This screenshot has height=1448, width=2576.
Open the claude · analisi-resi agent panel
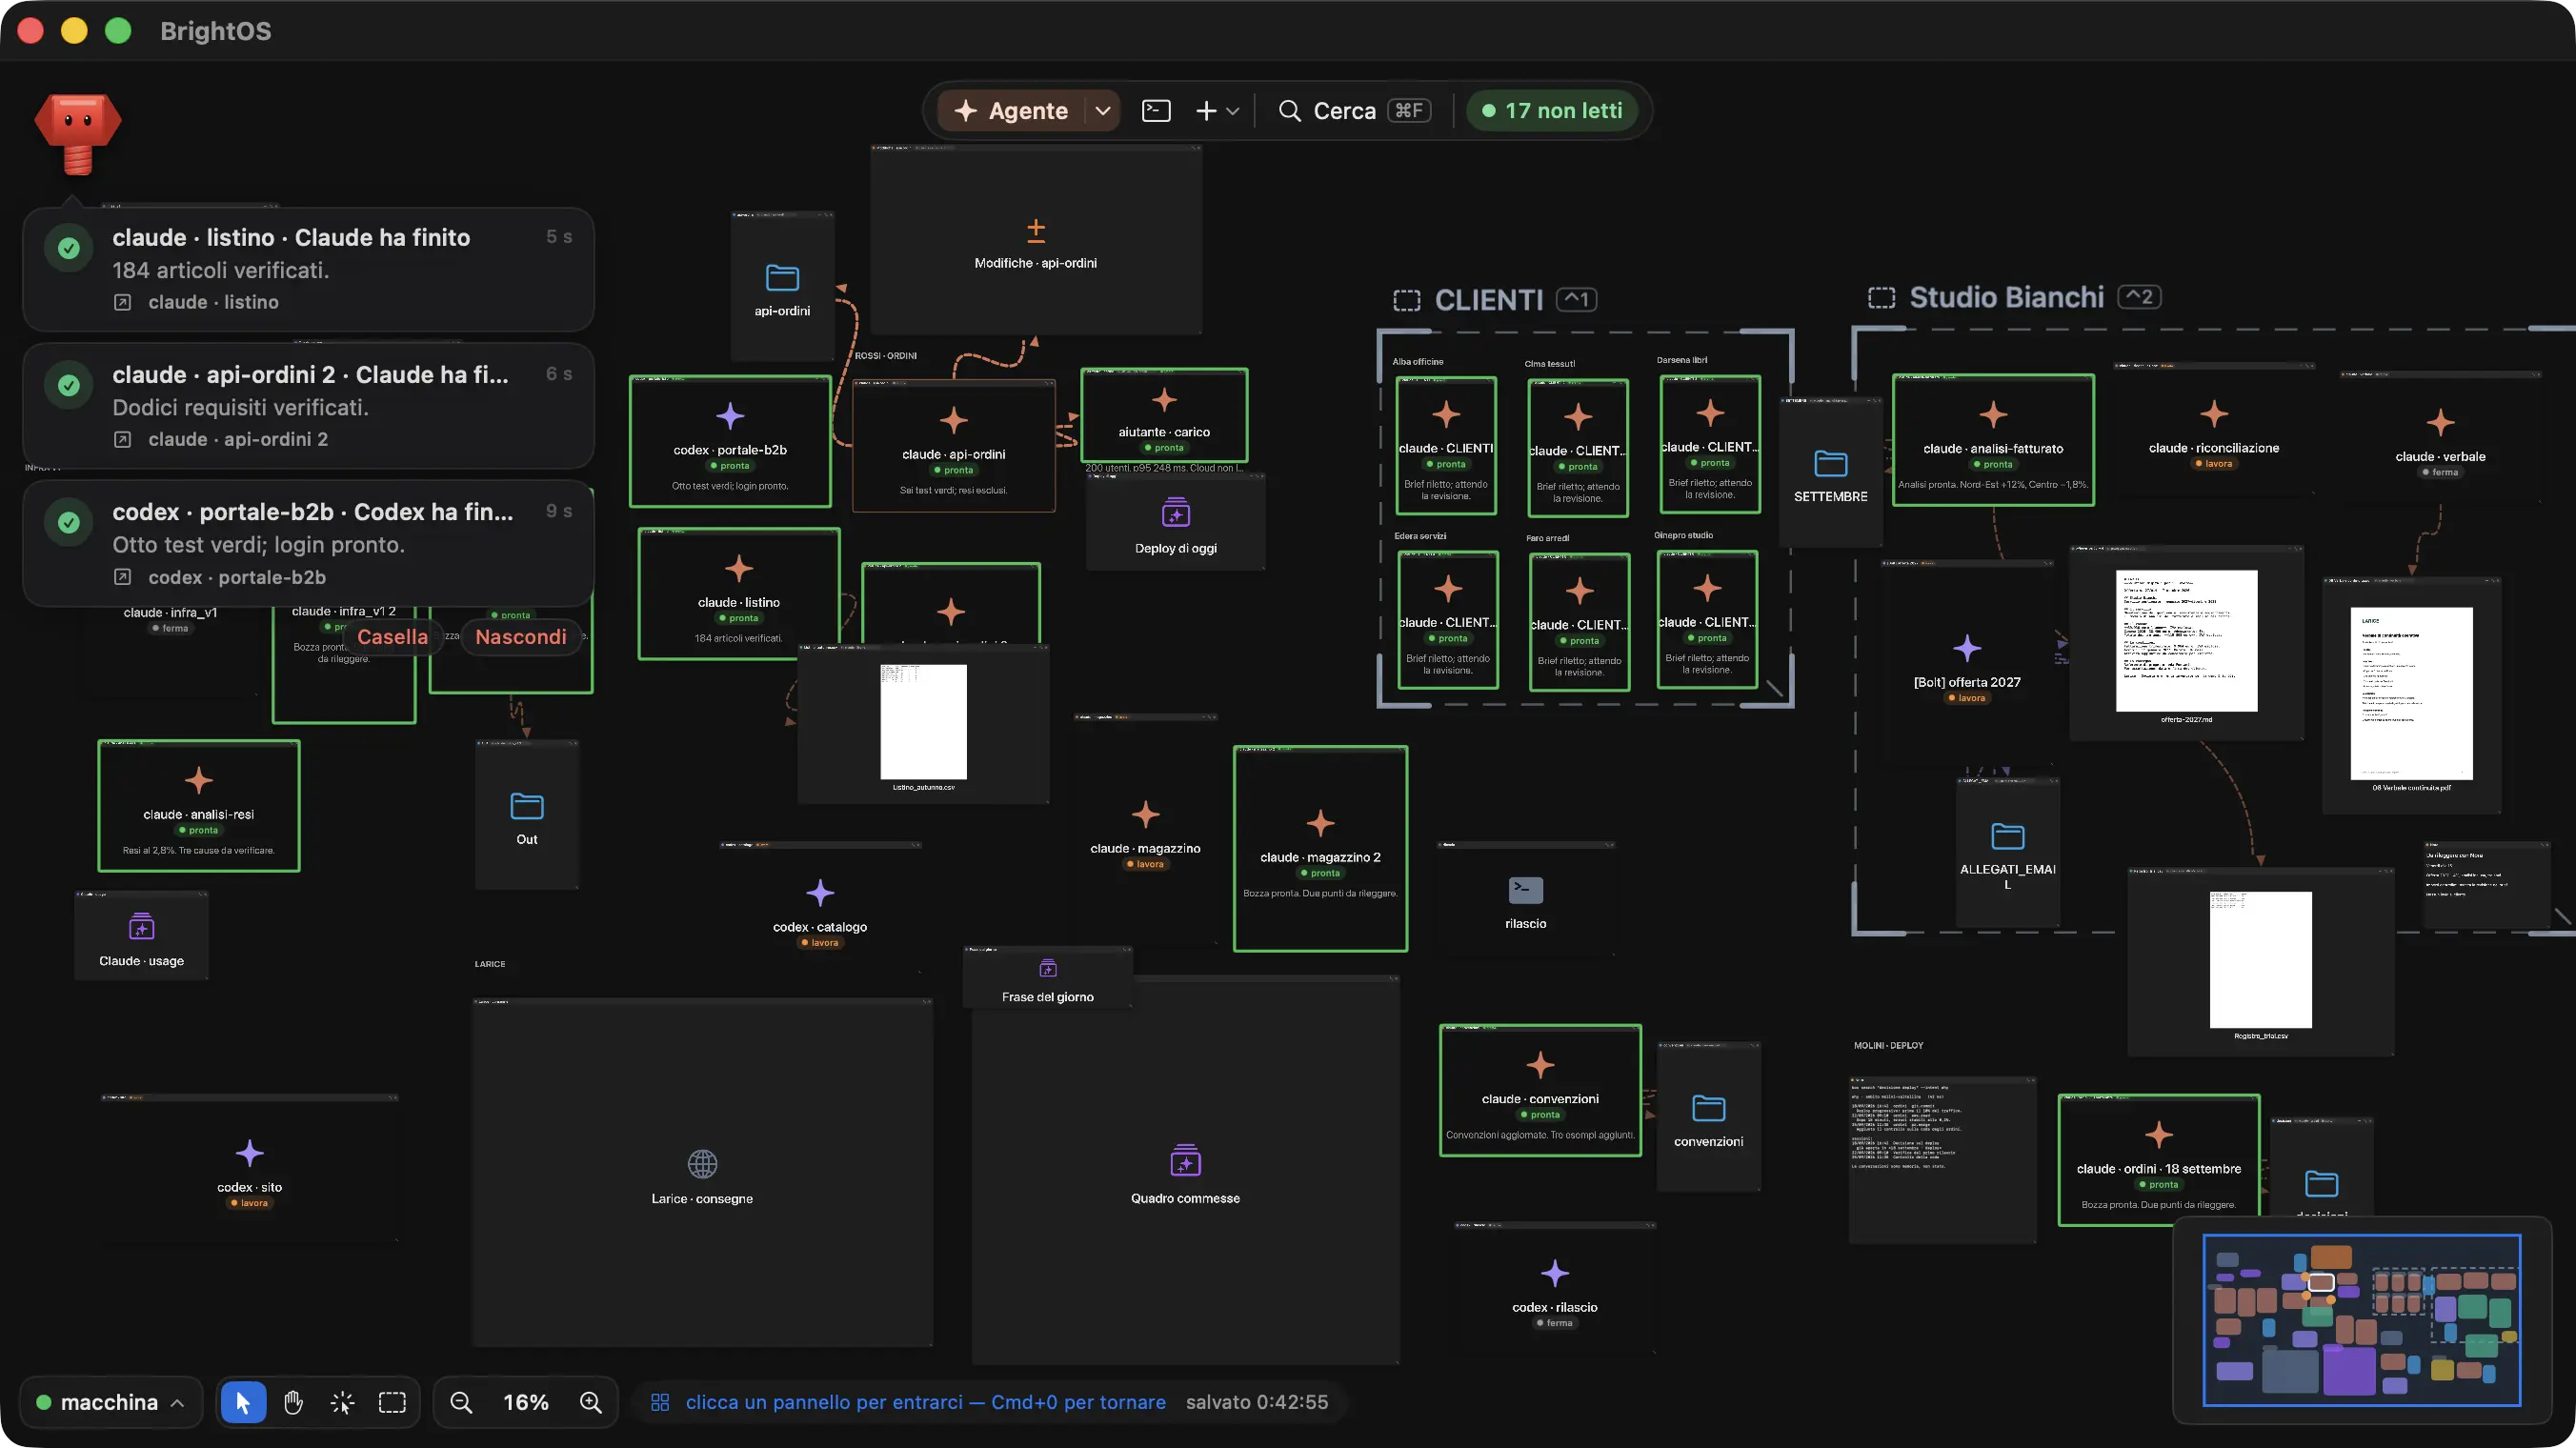point(199,806)
